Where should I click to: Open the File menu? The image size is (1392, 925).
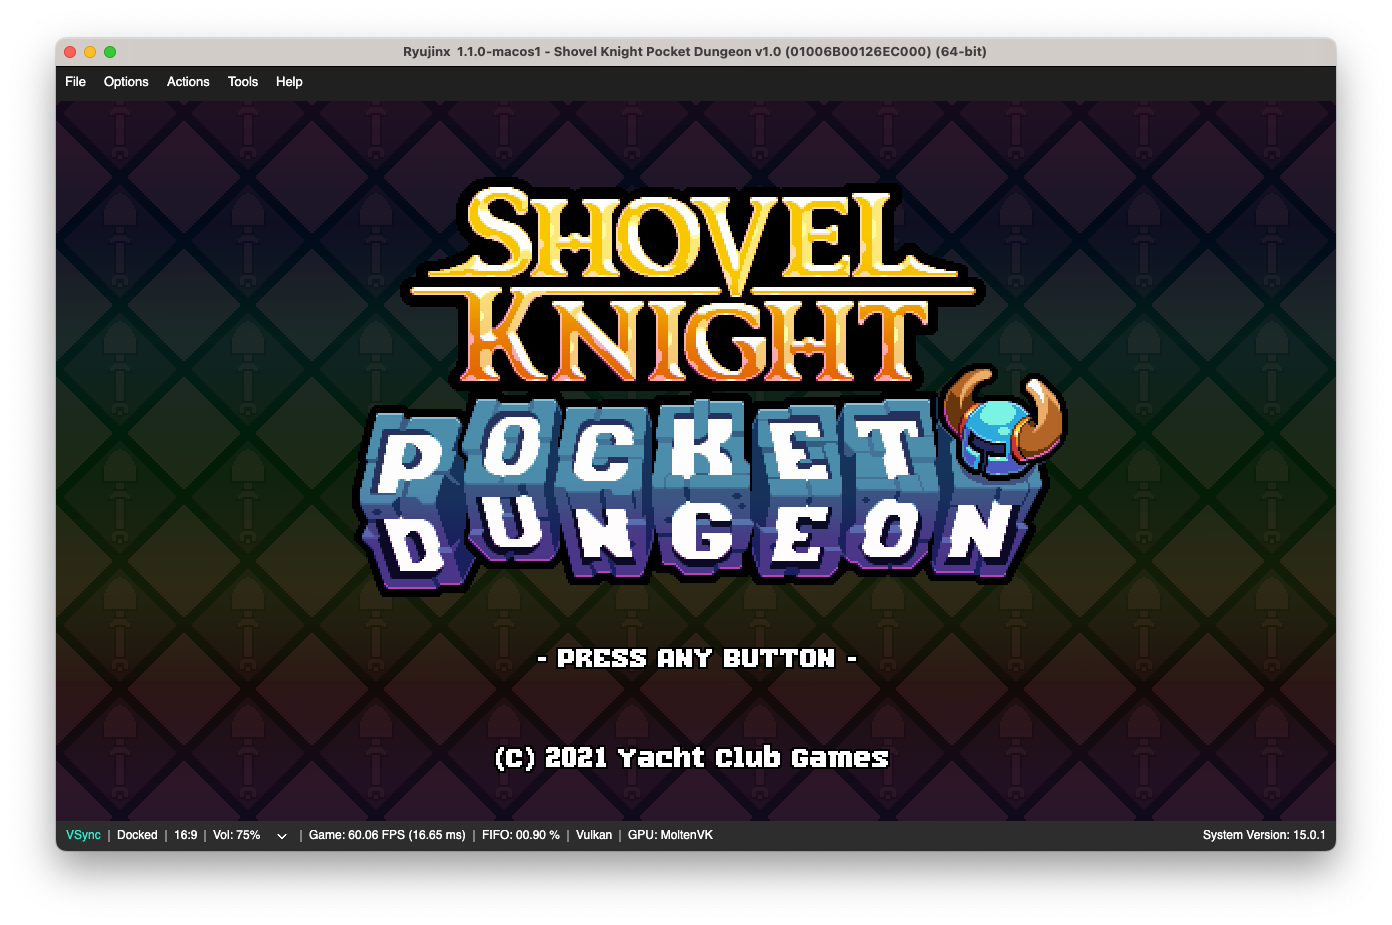(75, 82)
